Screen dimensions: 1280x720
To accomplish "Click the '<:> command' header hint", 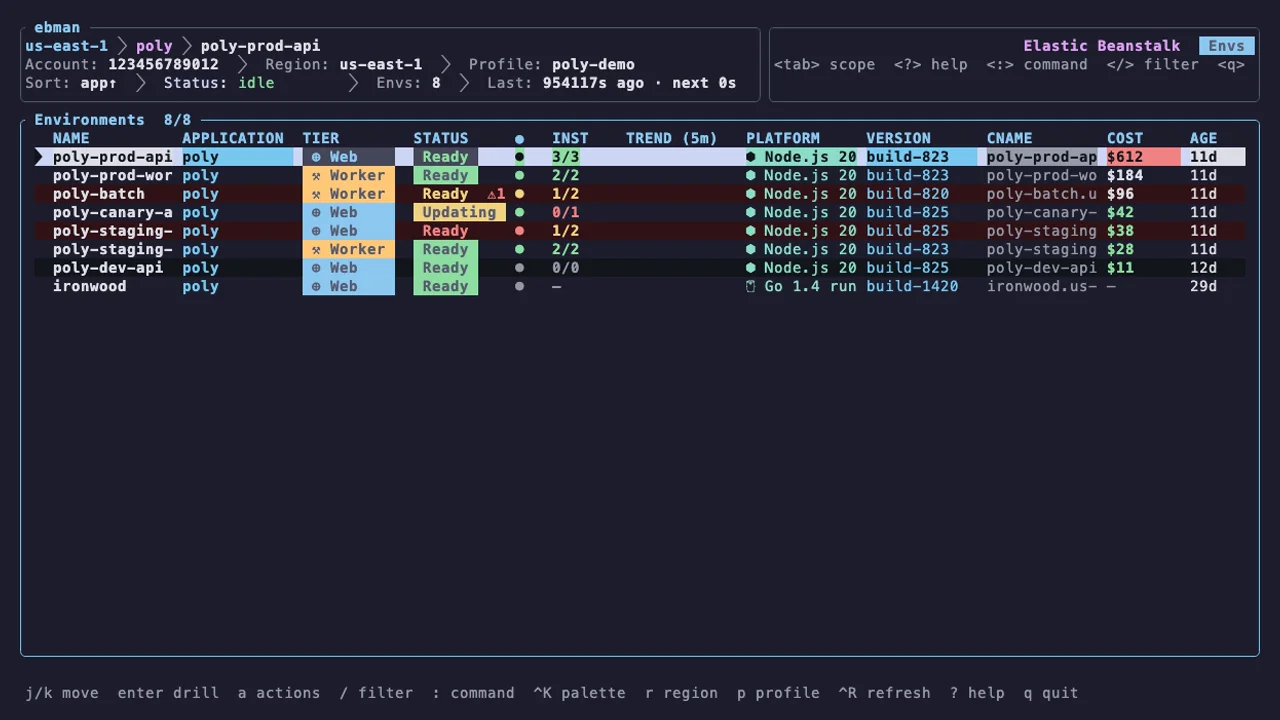I will click(1037, 65).
